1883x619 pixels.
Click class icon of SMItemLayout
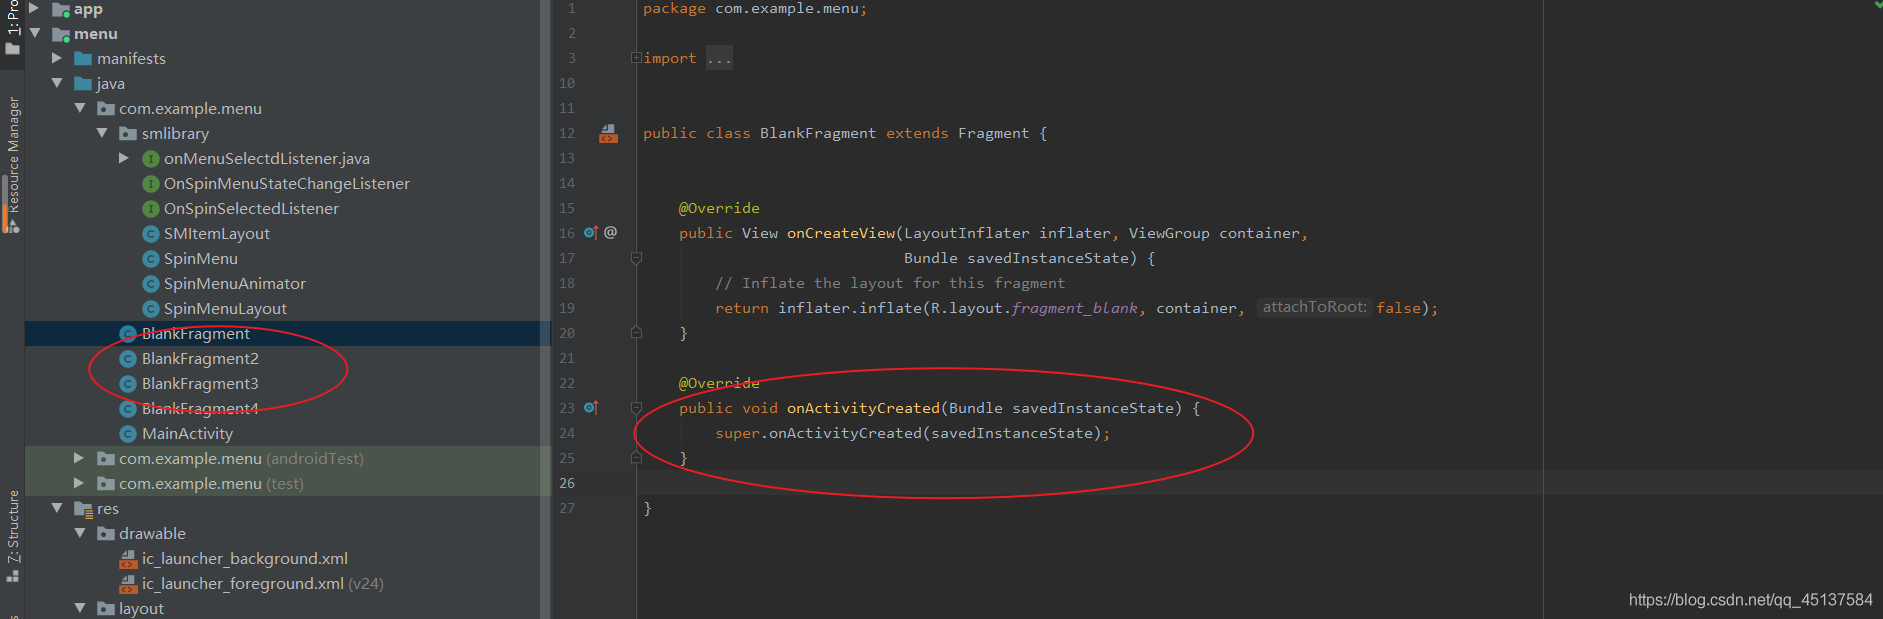click(x=151, y=233)
